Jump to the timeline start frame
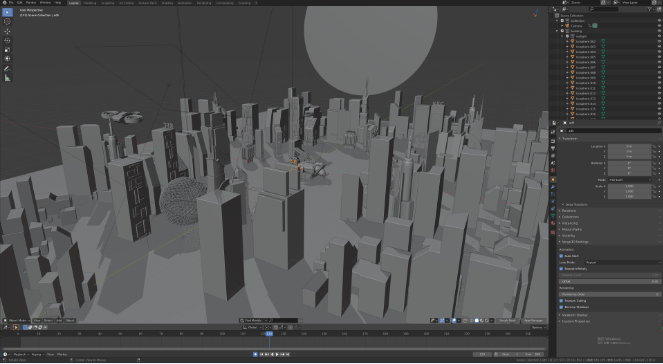663x364 pixels. pyautogui.click(x=261, y=354)
